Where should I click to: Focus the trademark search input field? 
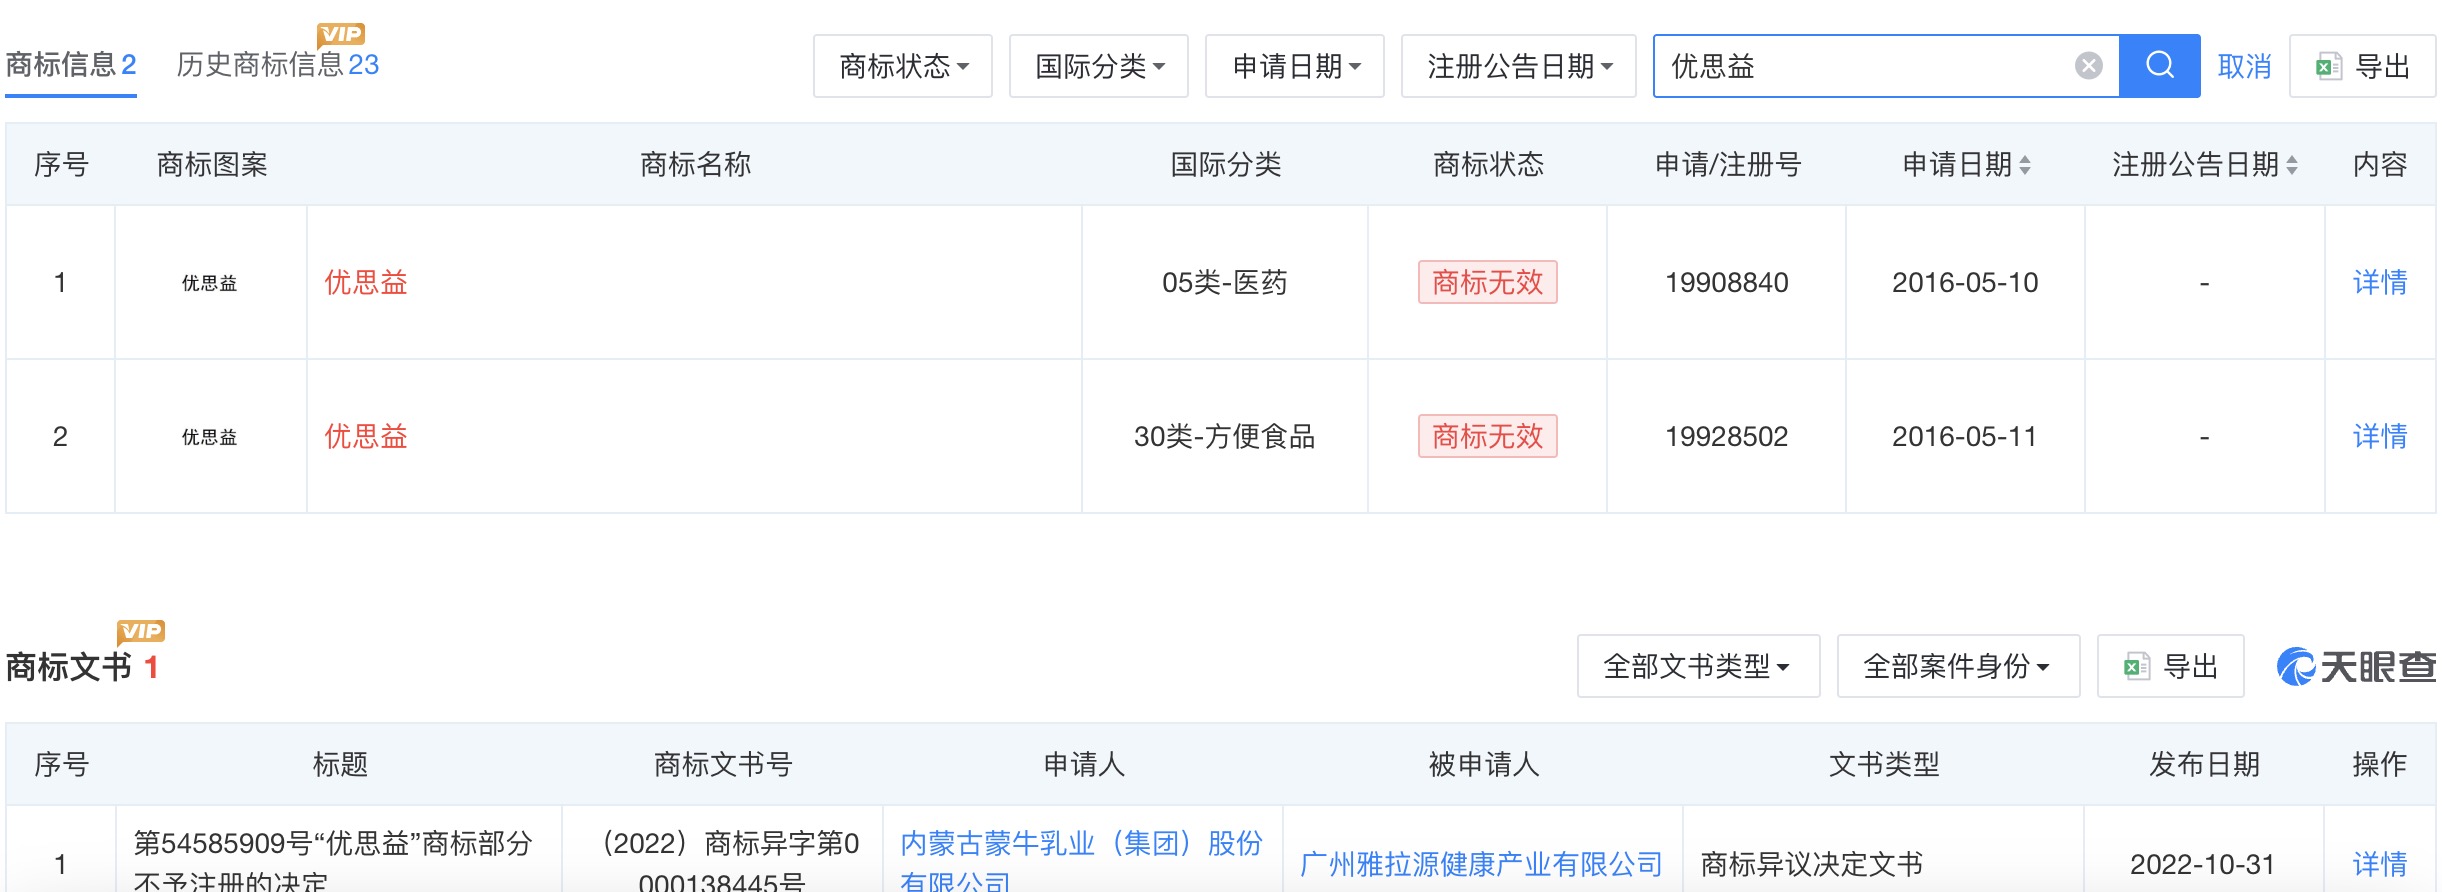(1860, 66)
